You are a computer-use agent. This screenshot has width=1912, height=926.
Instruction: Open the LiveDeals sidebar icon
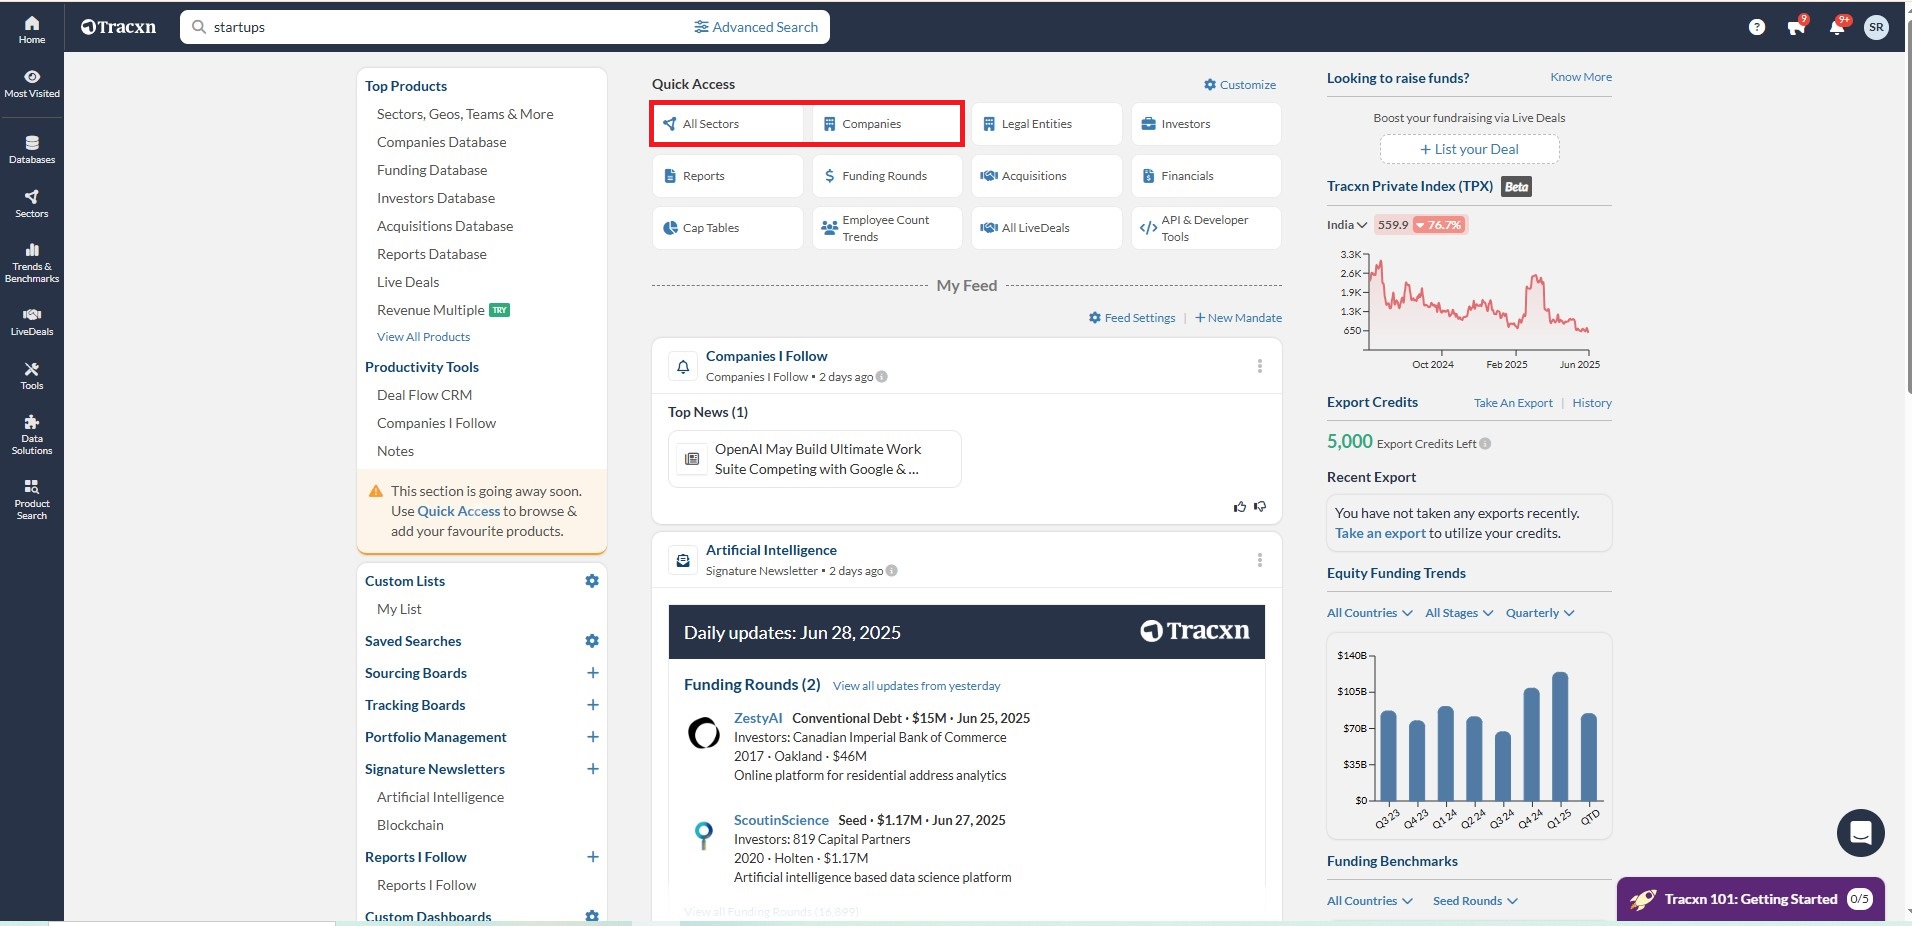tap(31, 321)
